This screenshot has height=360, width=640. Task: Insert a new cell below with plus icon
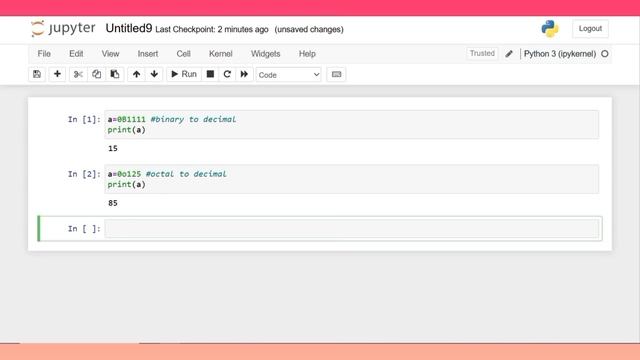(57, 74)
